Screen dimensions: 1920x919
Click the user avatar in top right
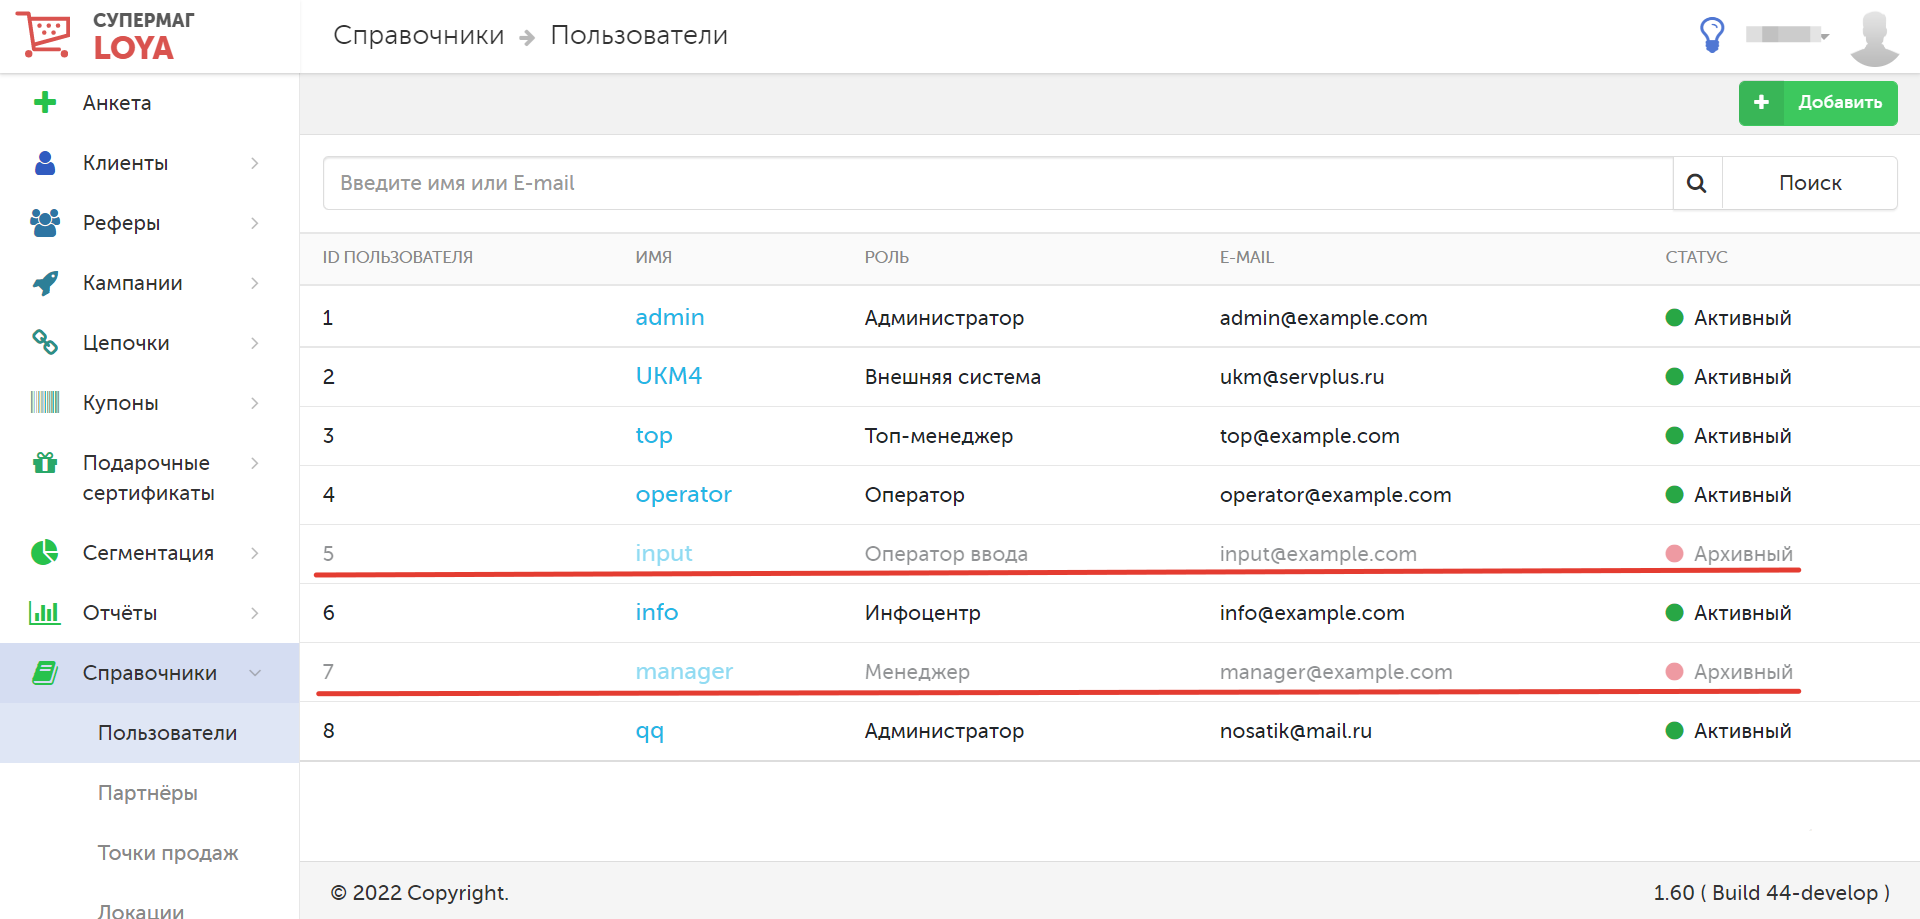[x=1874, y=38]
